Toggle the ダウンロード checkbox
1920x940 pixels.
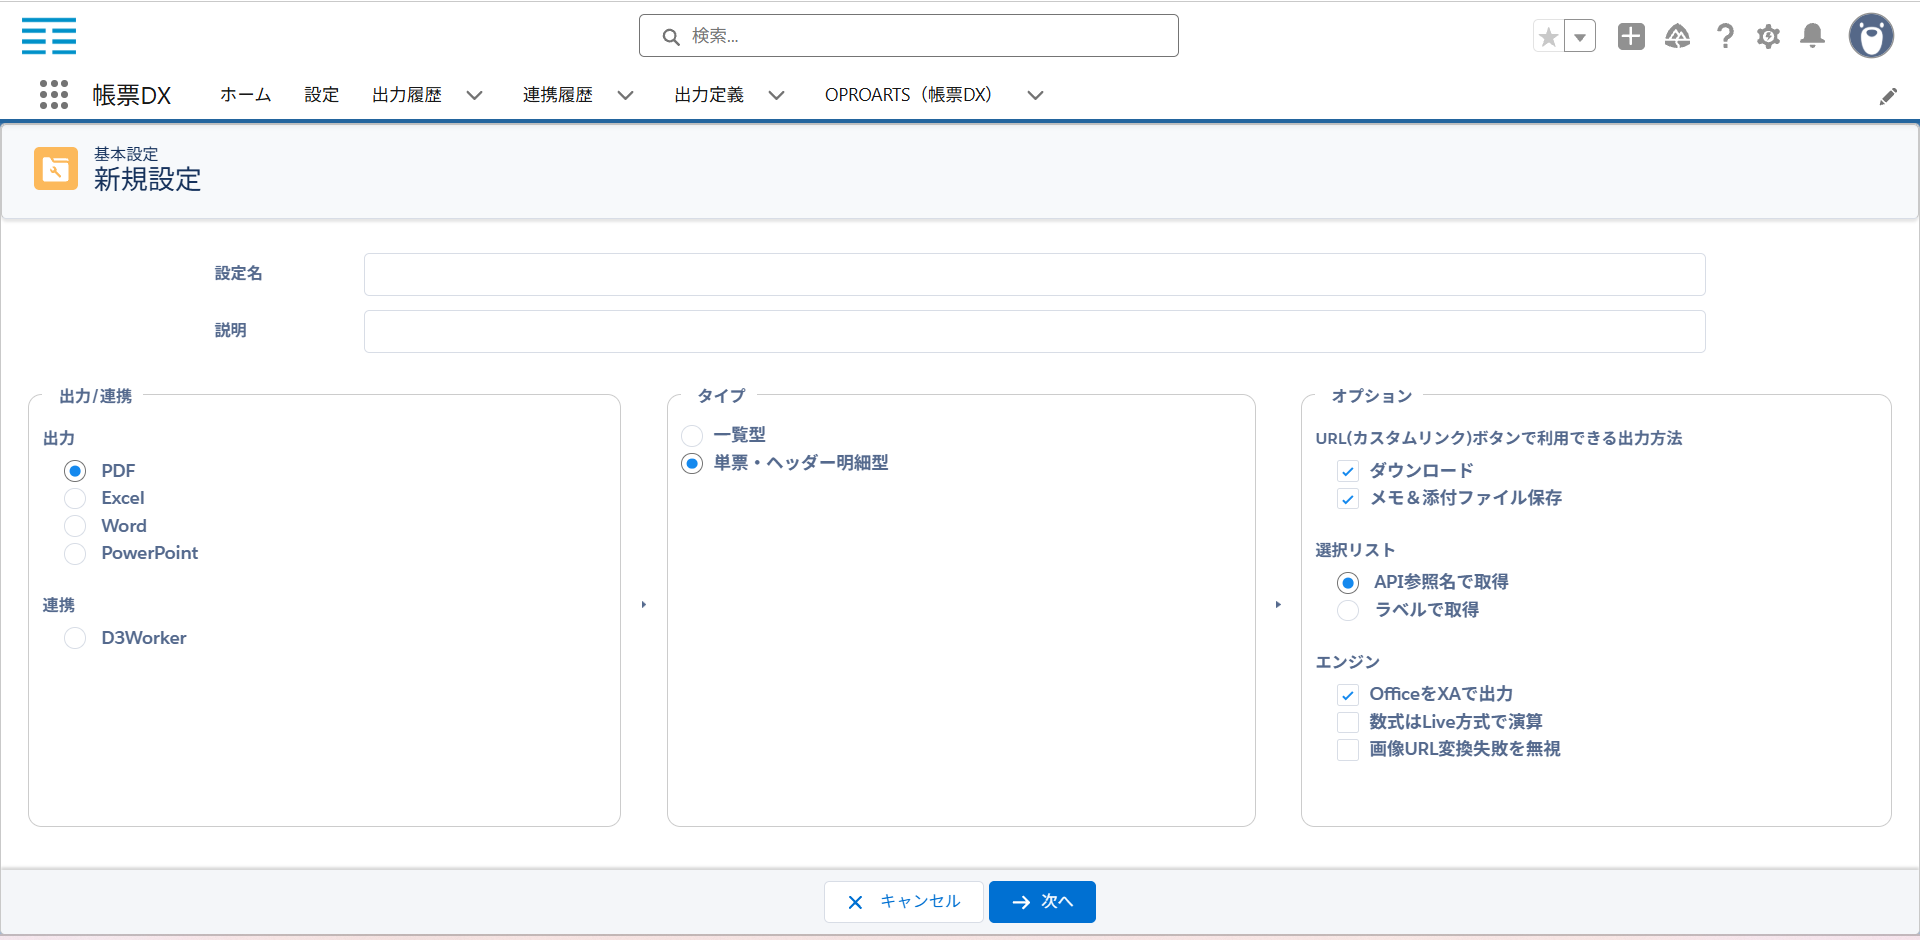pos(1348,471)
